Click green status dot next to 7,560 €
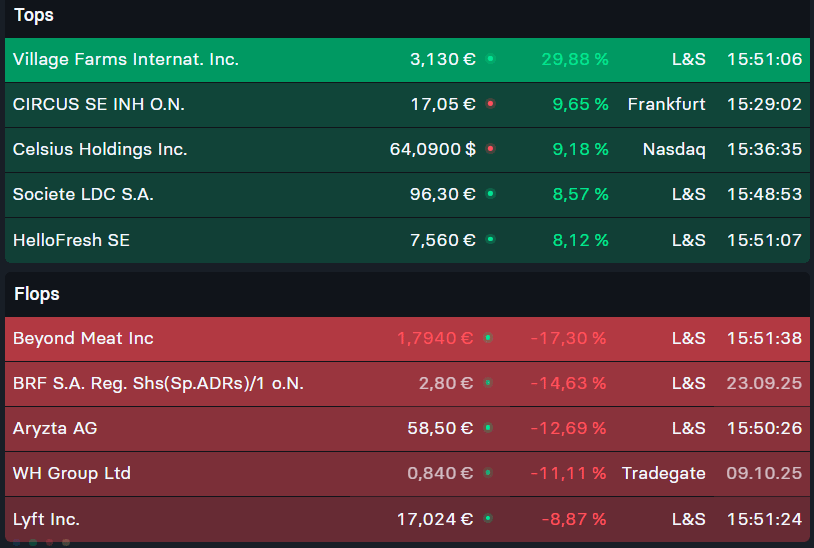814x548 pixels. pos(490,239)
